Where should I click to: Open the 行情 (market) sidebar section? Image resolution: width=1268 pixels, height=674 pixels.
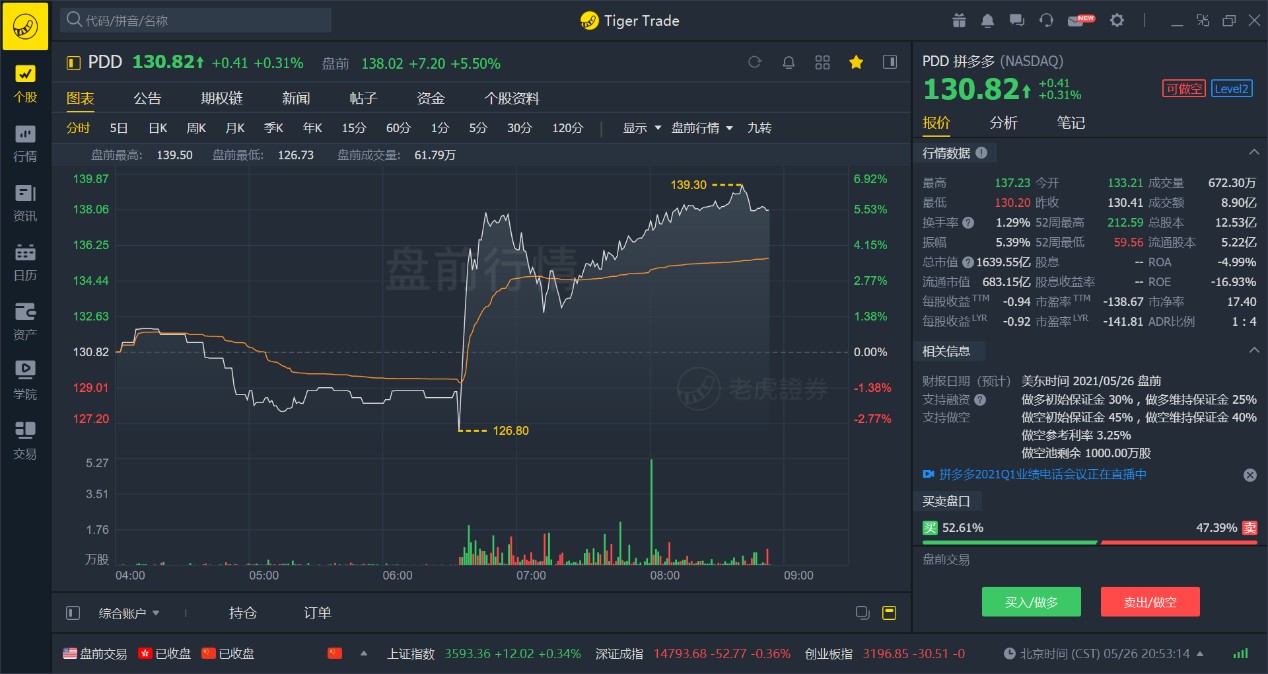(x=25, y=143)
